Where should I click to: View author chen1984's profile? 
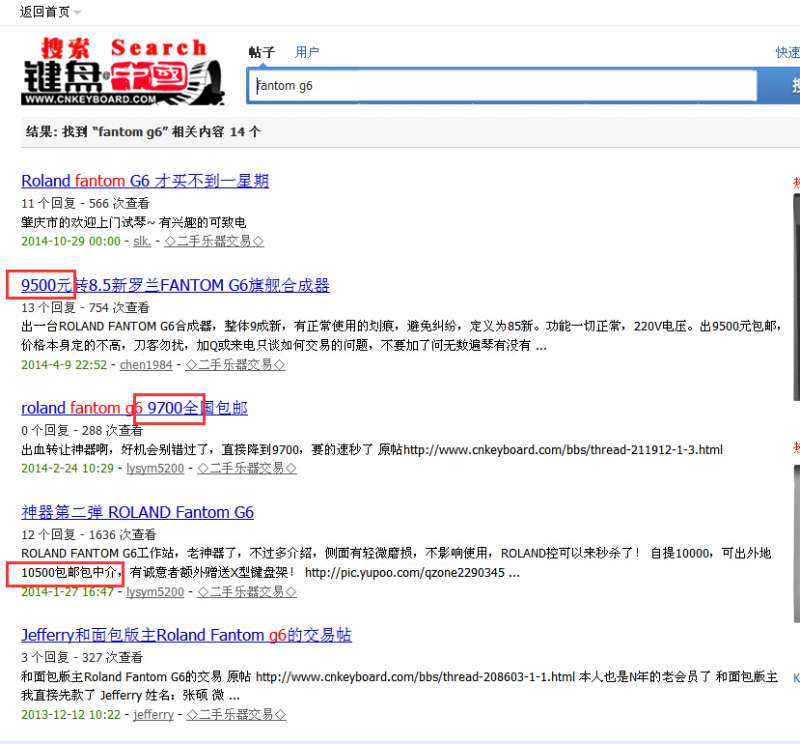click(146, 365)
